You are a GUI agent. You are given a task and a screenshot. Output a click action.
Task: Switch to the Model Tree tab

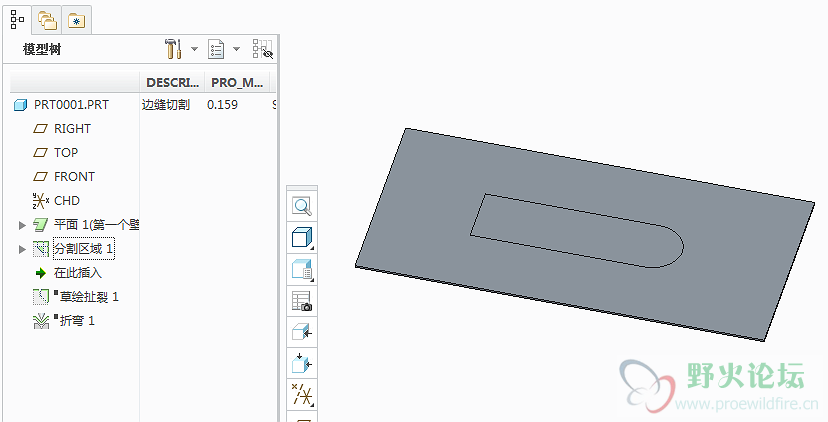(17, 20)
